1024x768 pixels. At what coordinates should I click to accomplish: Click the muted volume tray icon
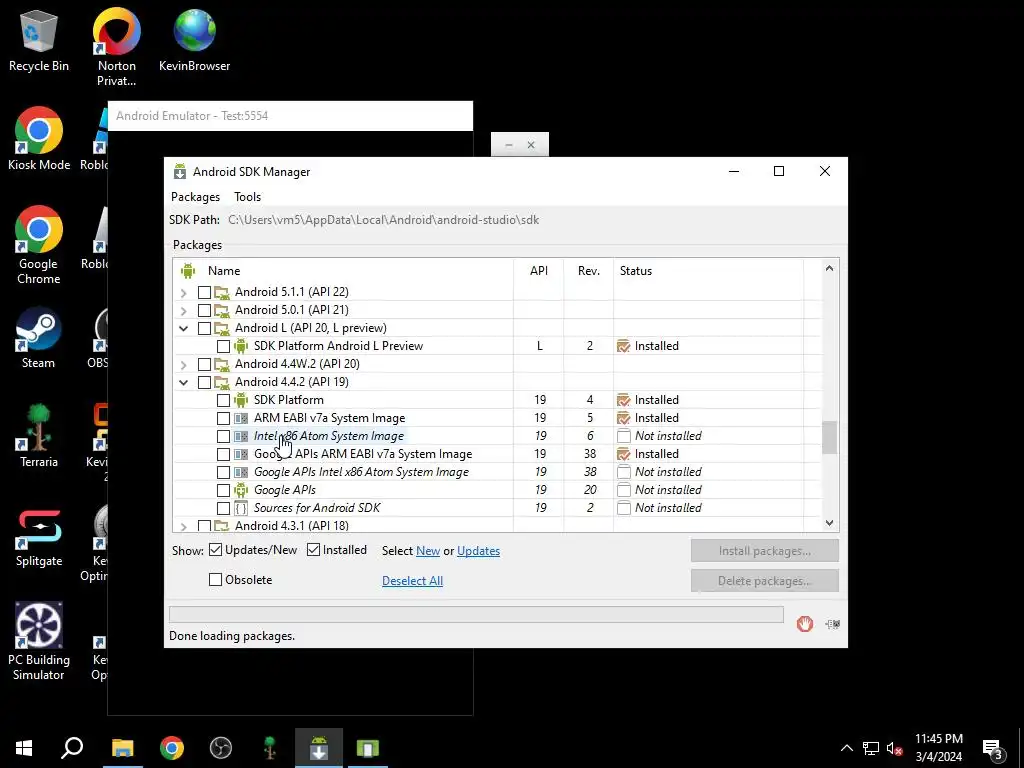(x=894, y=748)
